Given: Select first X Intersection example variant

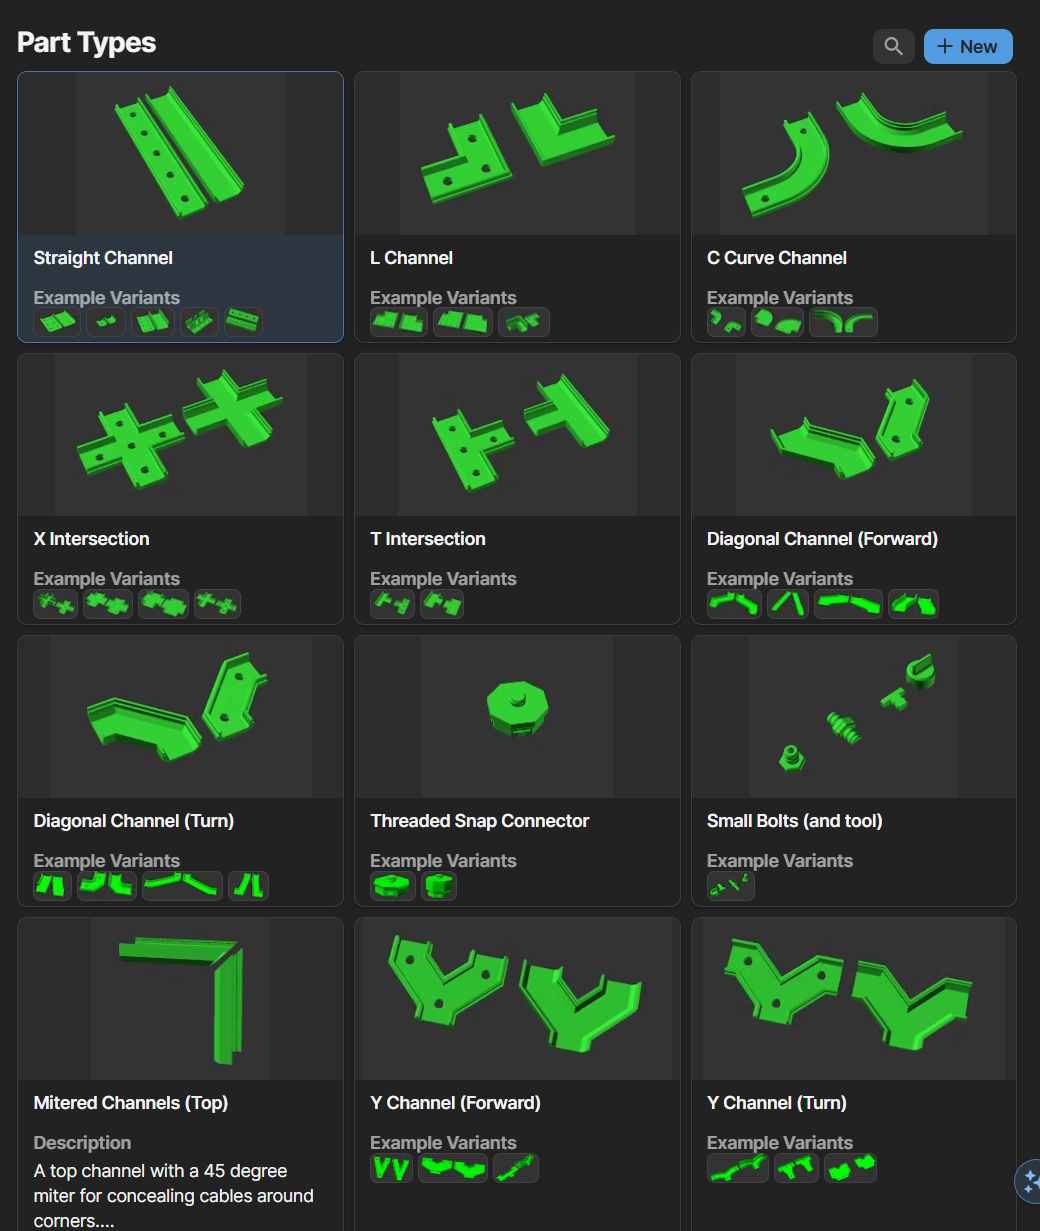Looking at the screenshot, I should (x=56, y=604).
